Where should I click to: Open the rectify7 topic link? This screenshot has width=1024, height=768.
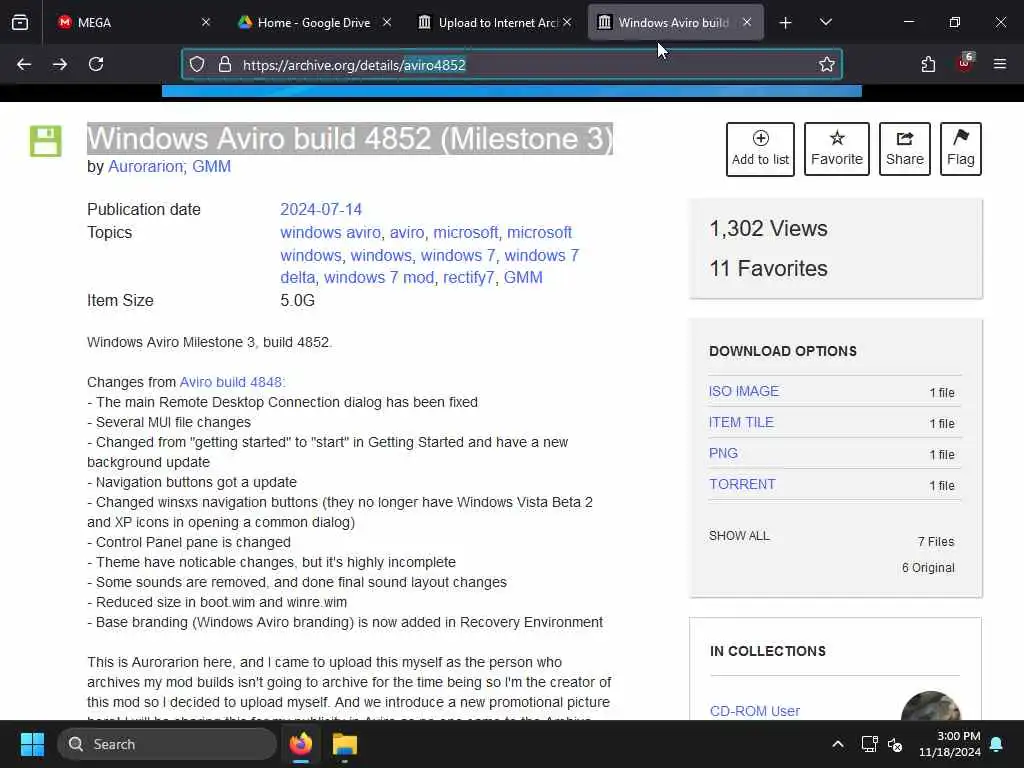[468, 278]
